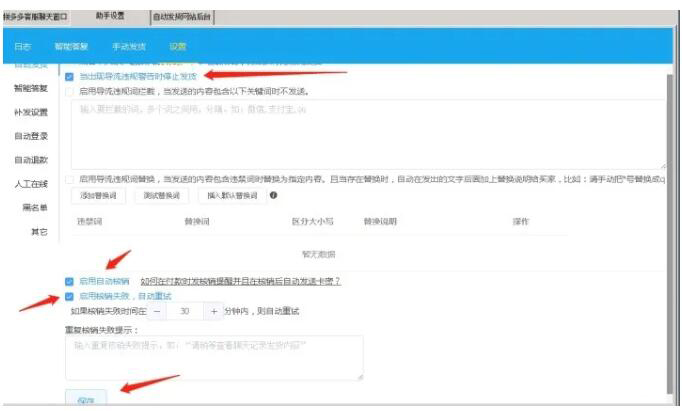Click the settings panel vertical scrollbar
Viewport: 682px width, 411px height.
(x=670, y=233)
